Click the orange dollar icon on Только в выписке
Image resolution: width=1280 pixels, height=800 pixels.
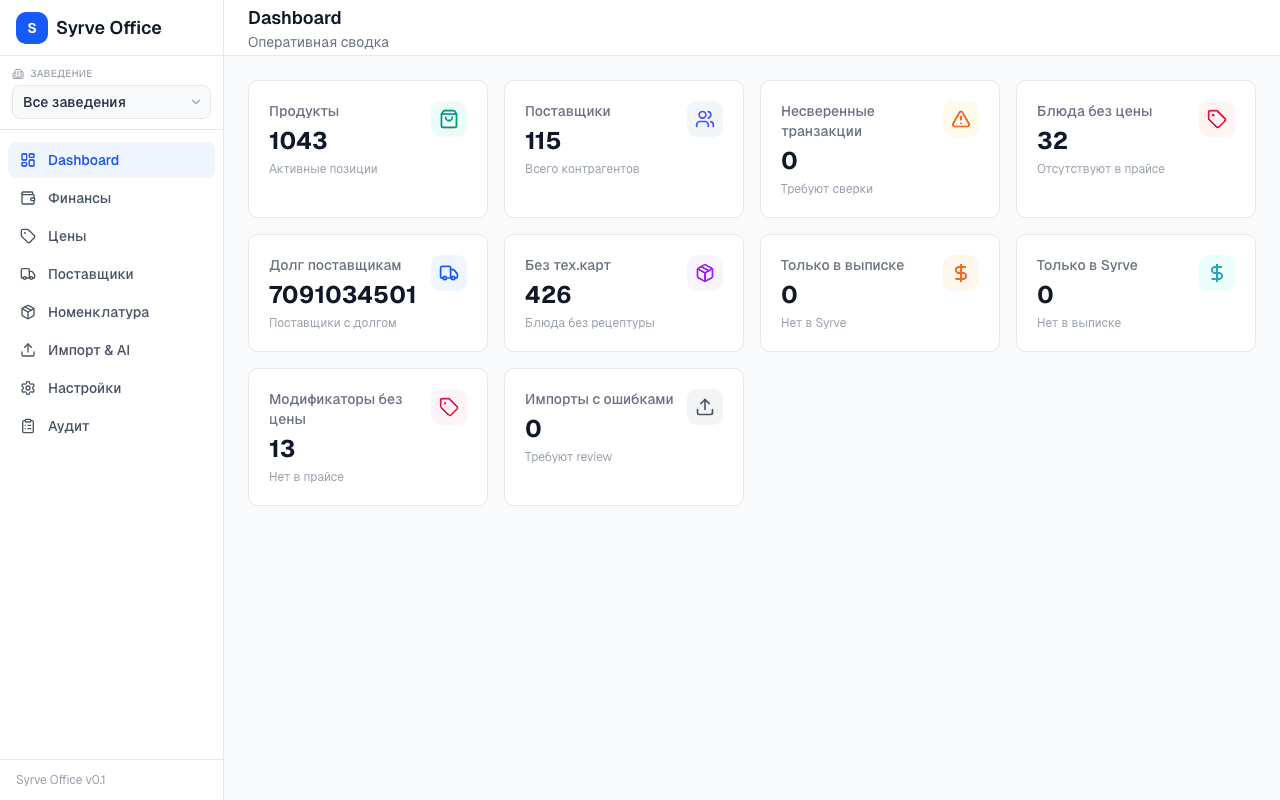click(961, 273)
